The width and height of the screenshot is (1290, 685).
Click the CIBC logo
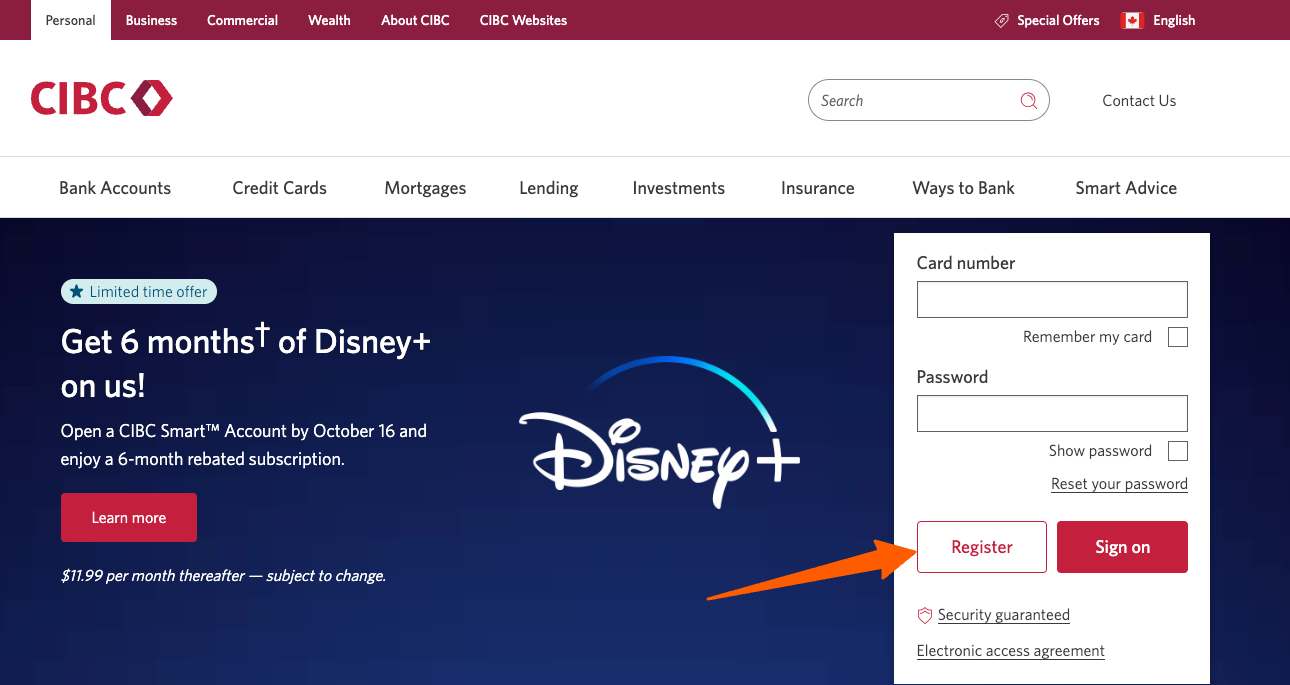[x=100, y=98]
